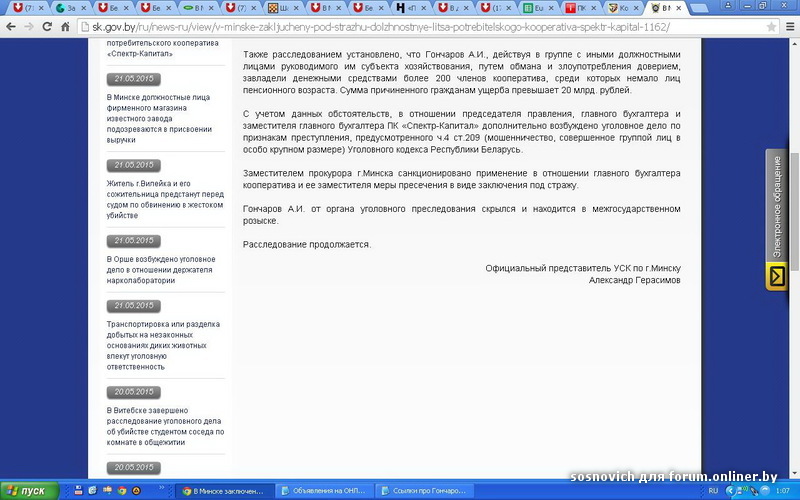Open the browser home page
The image size is (800, 500).
pos(65,27)
